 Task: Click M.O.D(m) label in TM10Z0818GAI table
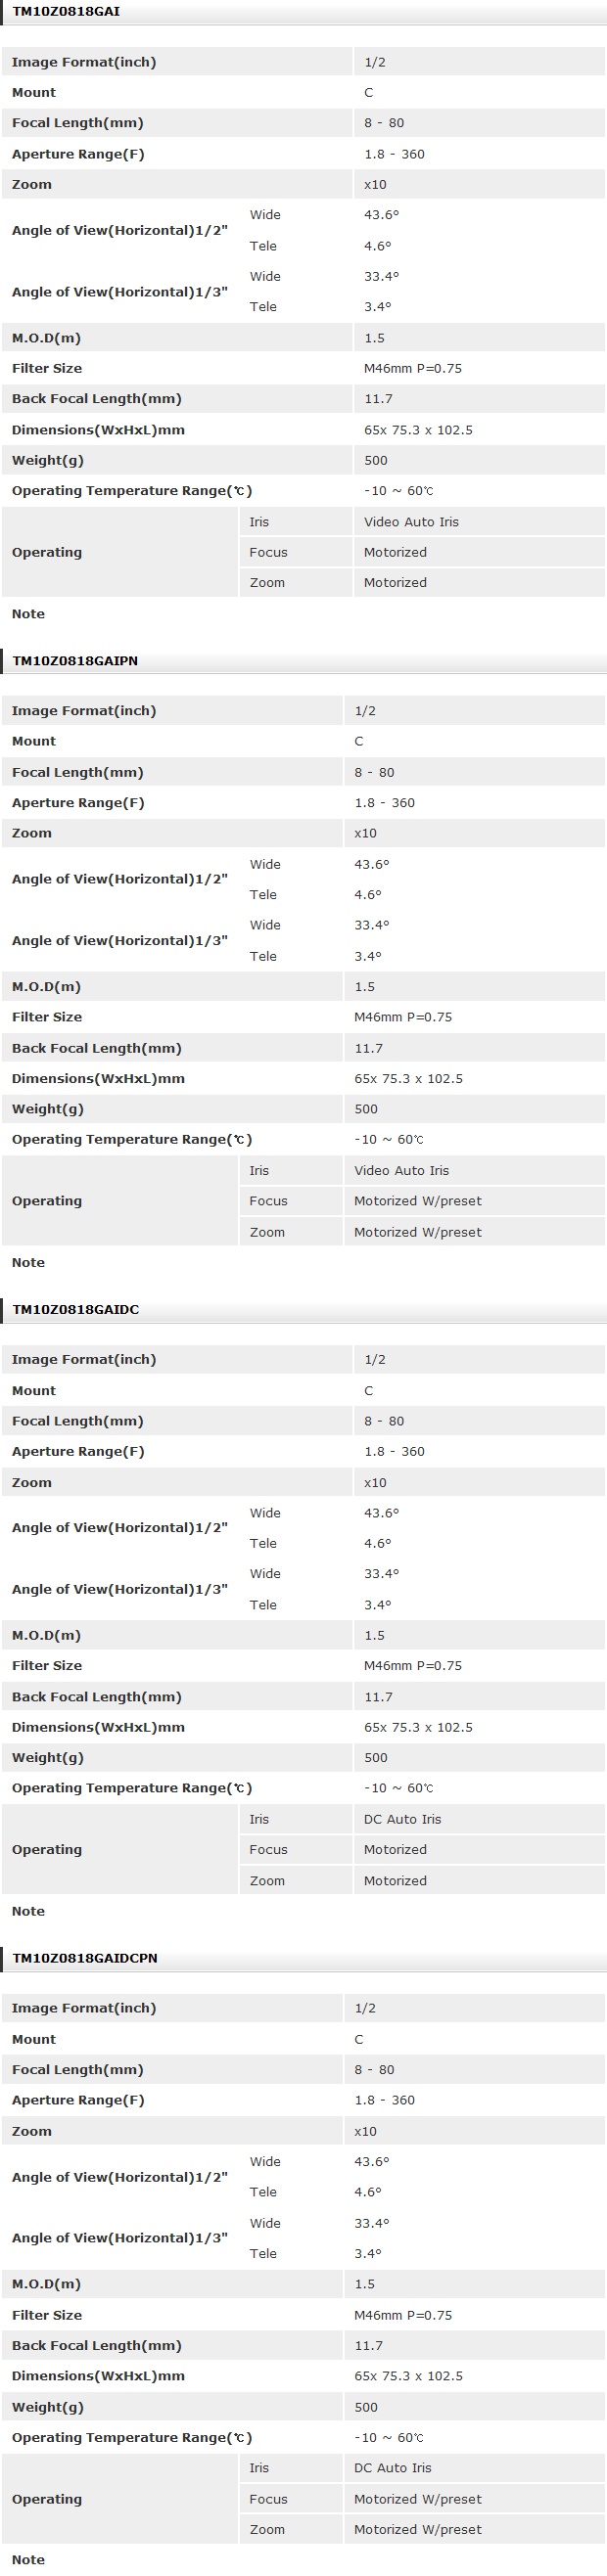pos(46,338)
